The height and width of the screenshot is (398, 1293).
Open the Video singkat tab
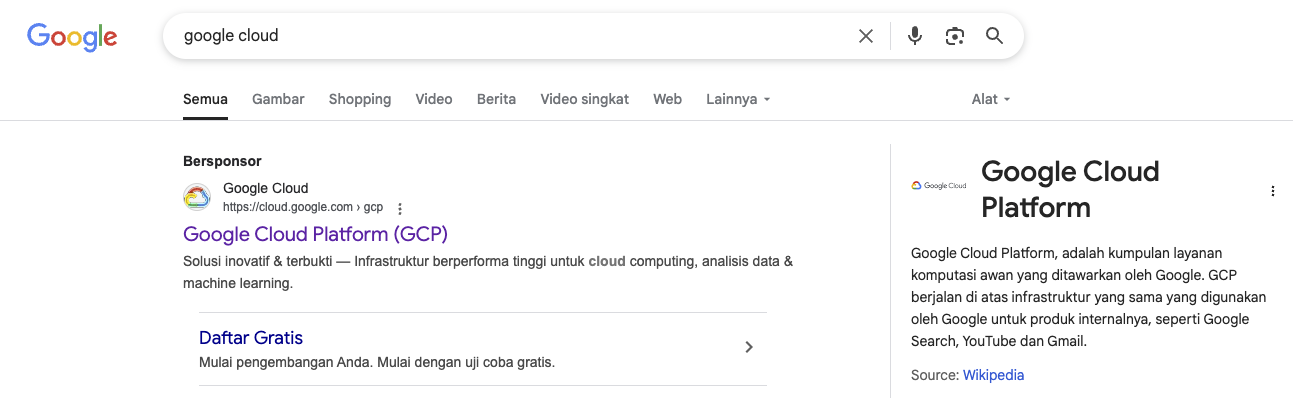[585, 99]
